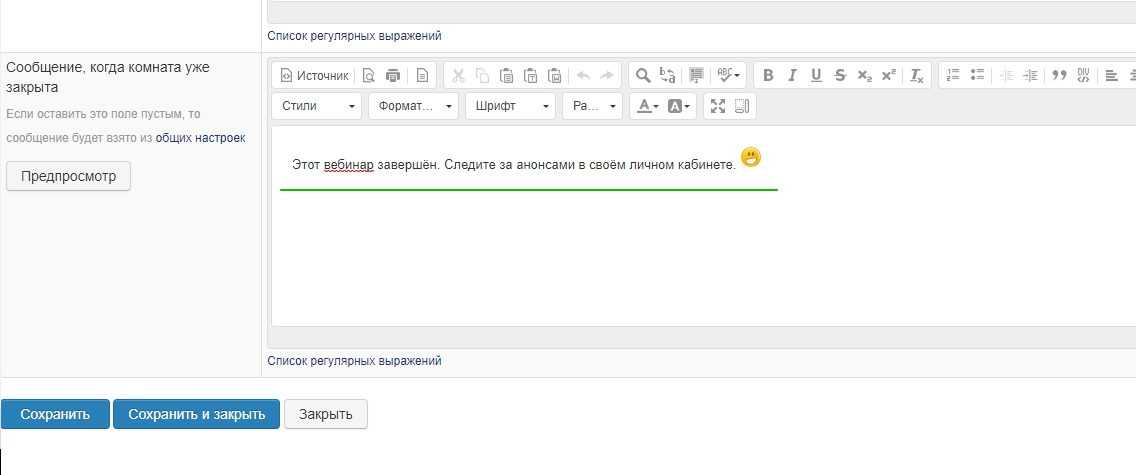
Task: Click the Remove Format icon
Action: point(916,75)
